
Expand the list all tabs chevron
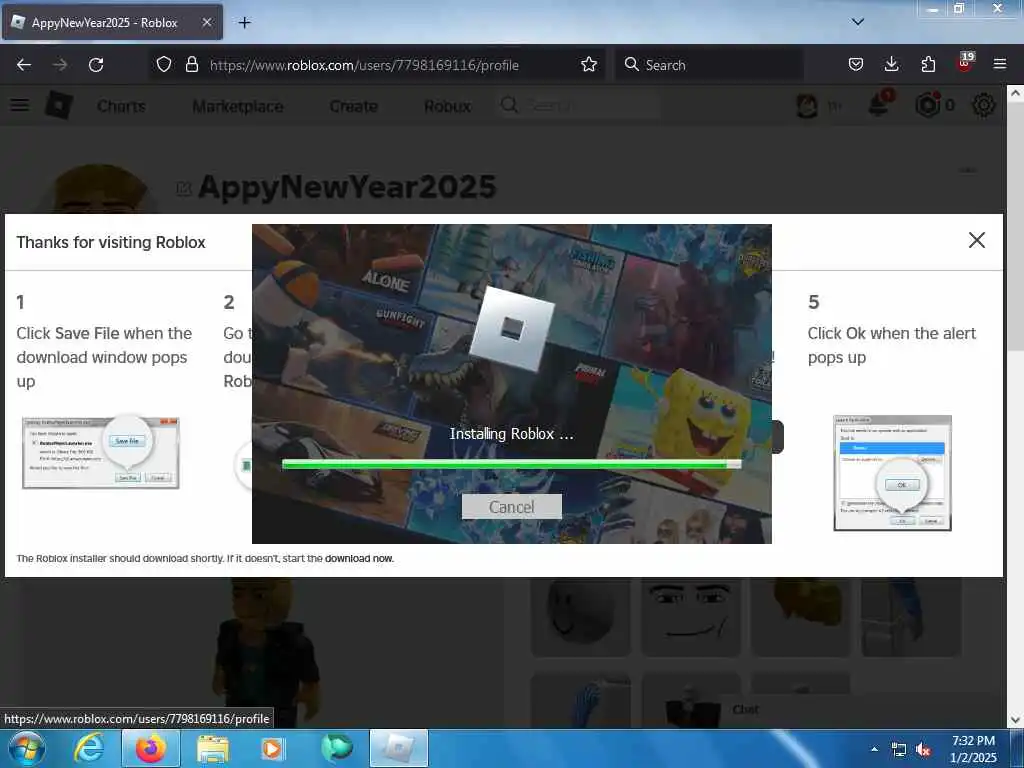[x=858, y=22]
